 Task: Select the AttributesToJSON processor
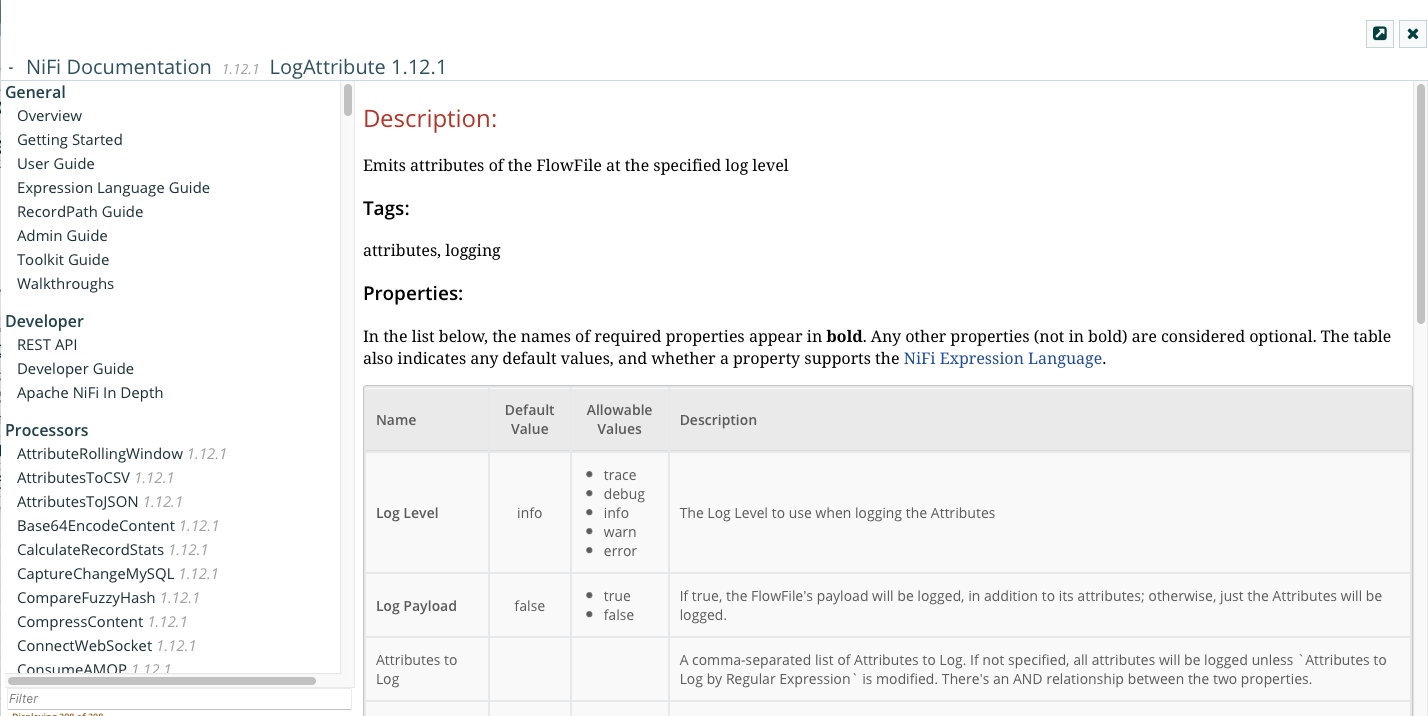point(78,502)
